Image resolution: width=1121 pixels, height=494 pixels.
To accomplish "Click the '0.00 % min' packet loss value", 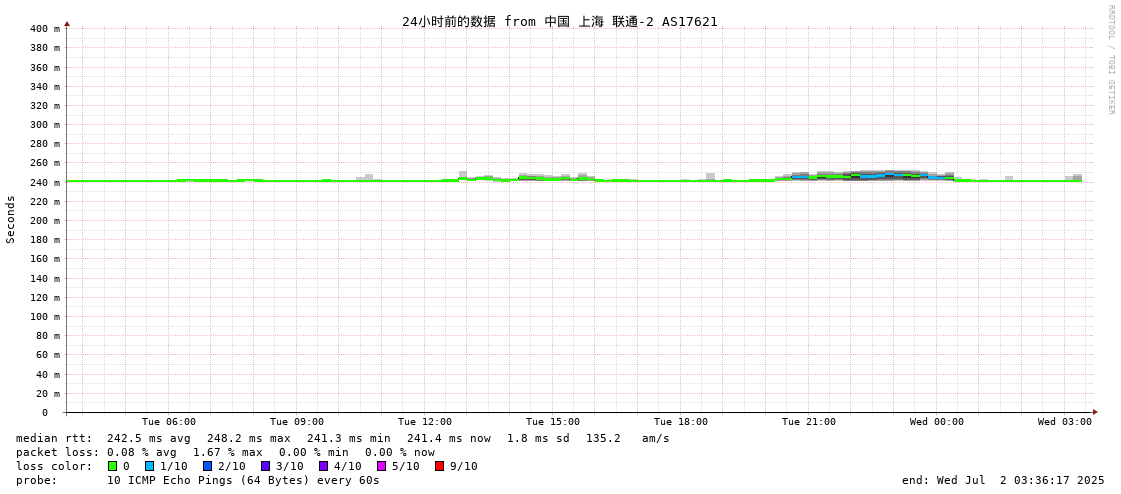I will 313,453.
